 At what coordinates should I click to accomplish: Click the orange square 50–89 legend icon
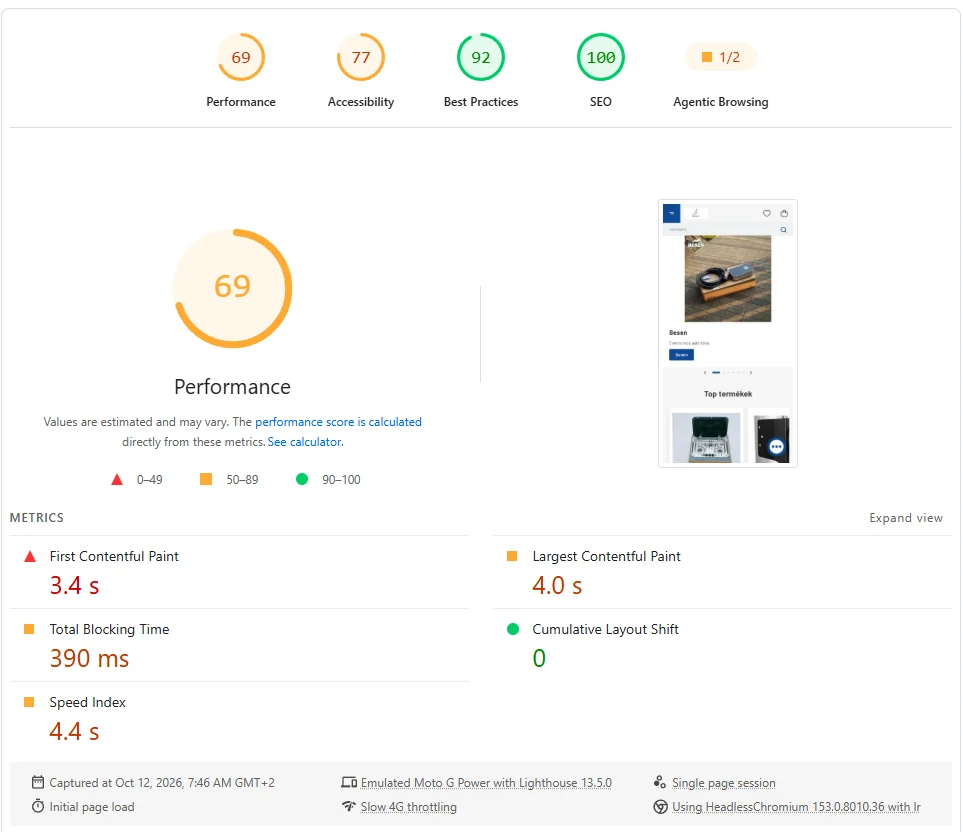click(206, 479)
